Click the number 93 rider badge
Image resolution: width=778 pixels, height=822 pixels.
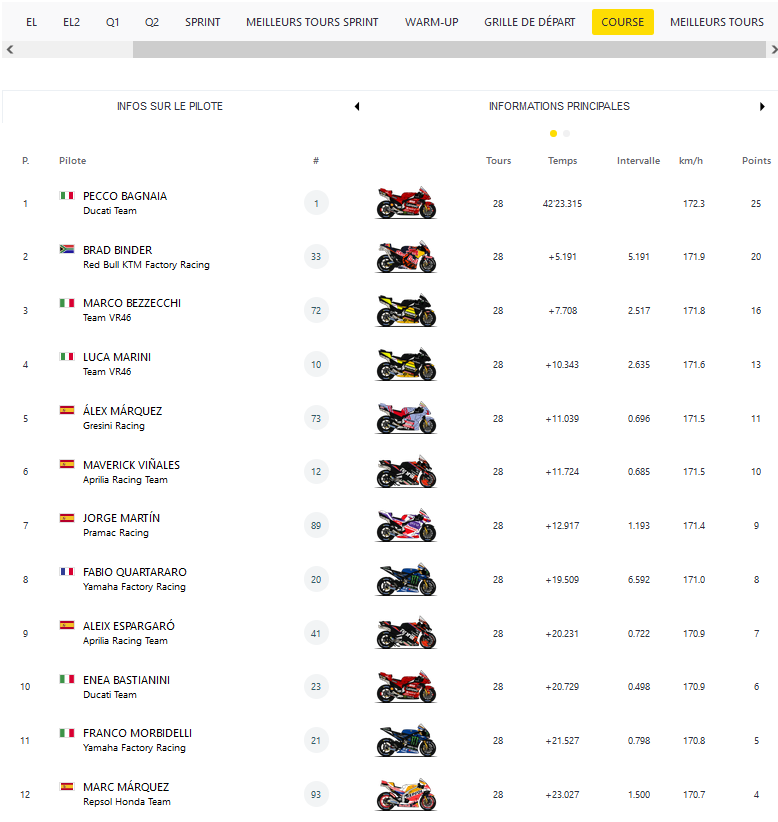click(x=316, y=794)
